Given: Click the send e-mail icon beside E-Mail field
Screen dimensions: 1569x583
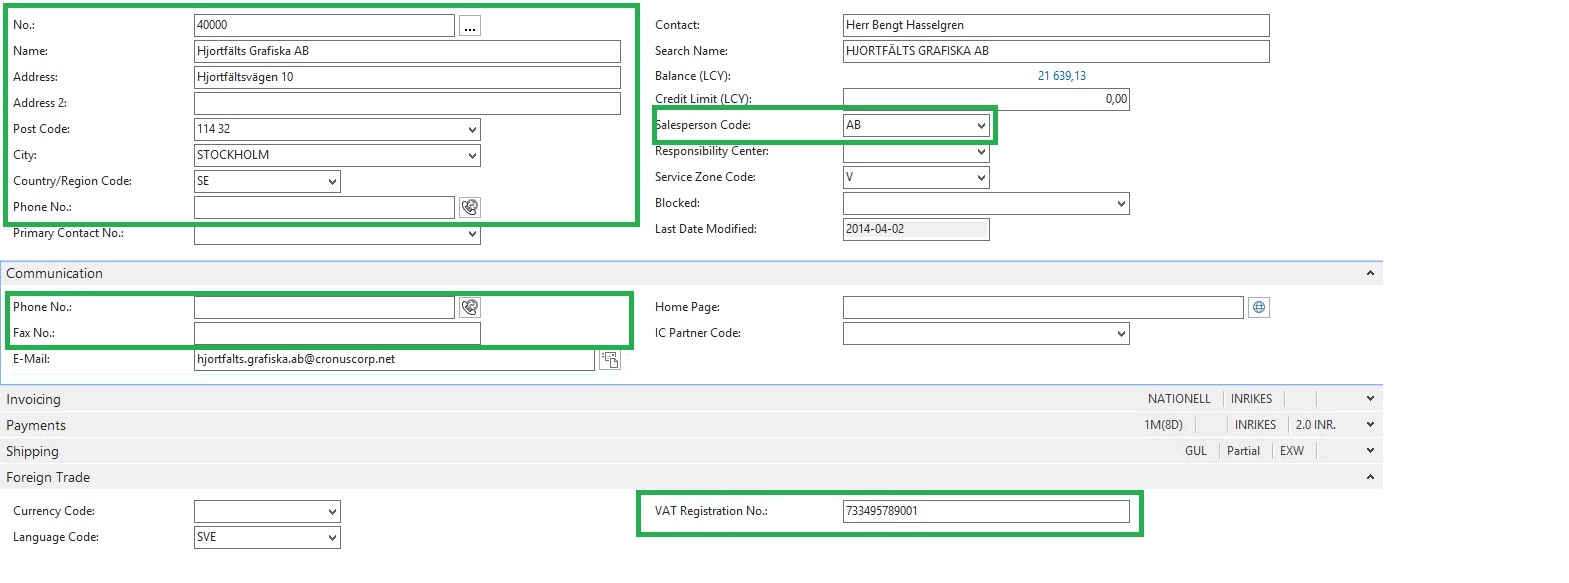Looking at the screenshot, I should point(609,360).
